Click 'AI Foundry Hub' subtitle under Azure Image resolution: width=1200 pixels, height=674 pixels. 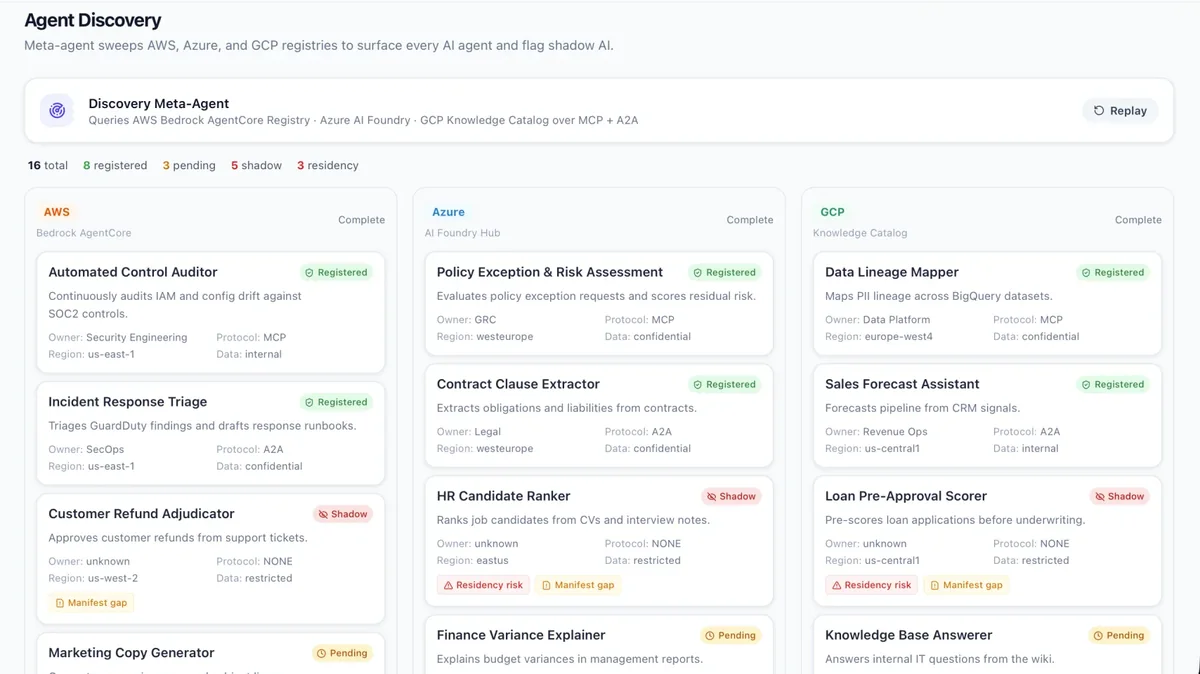tap(462, 233)
